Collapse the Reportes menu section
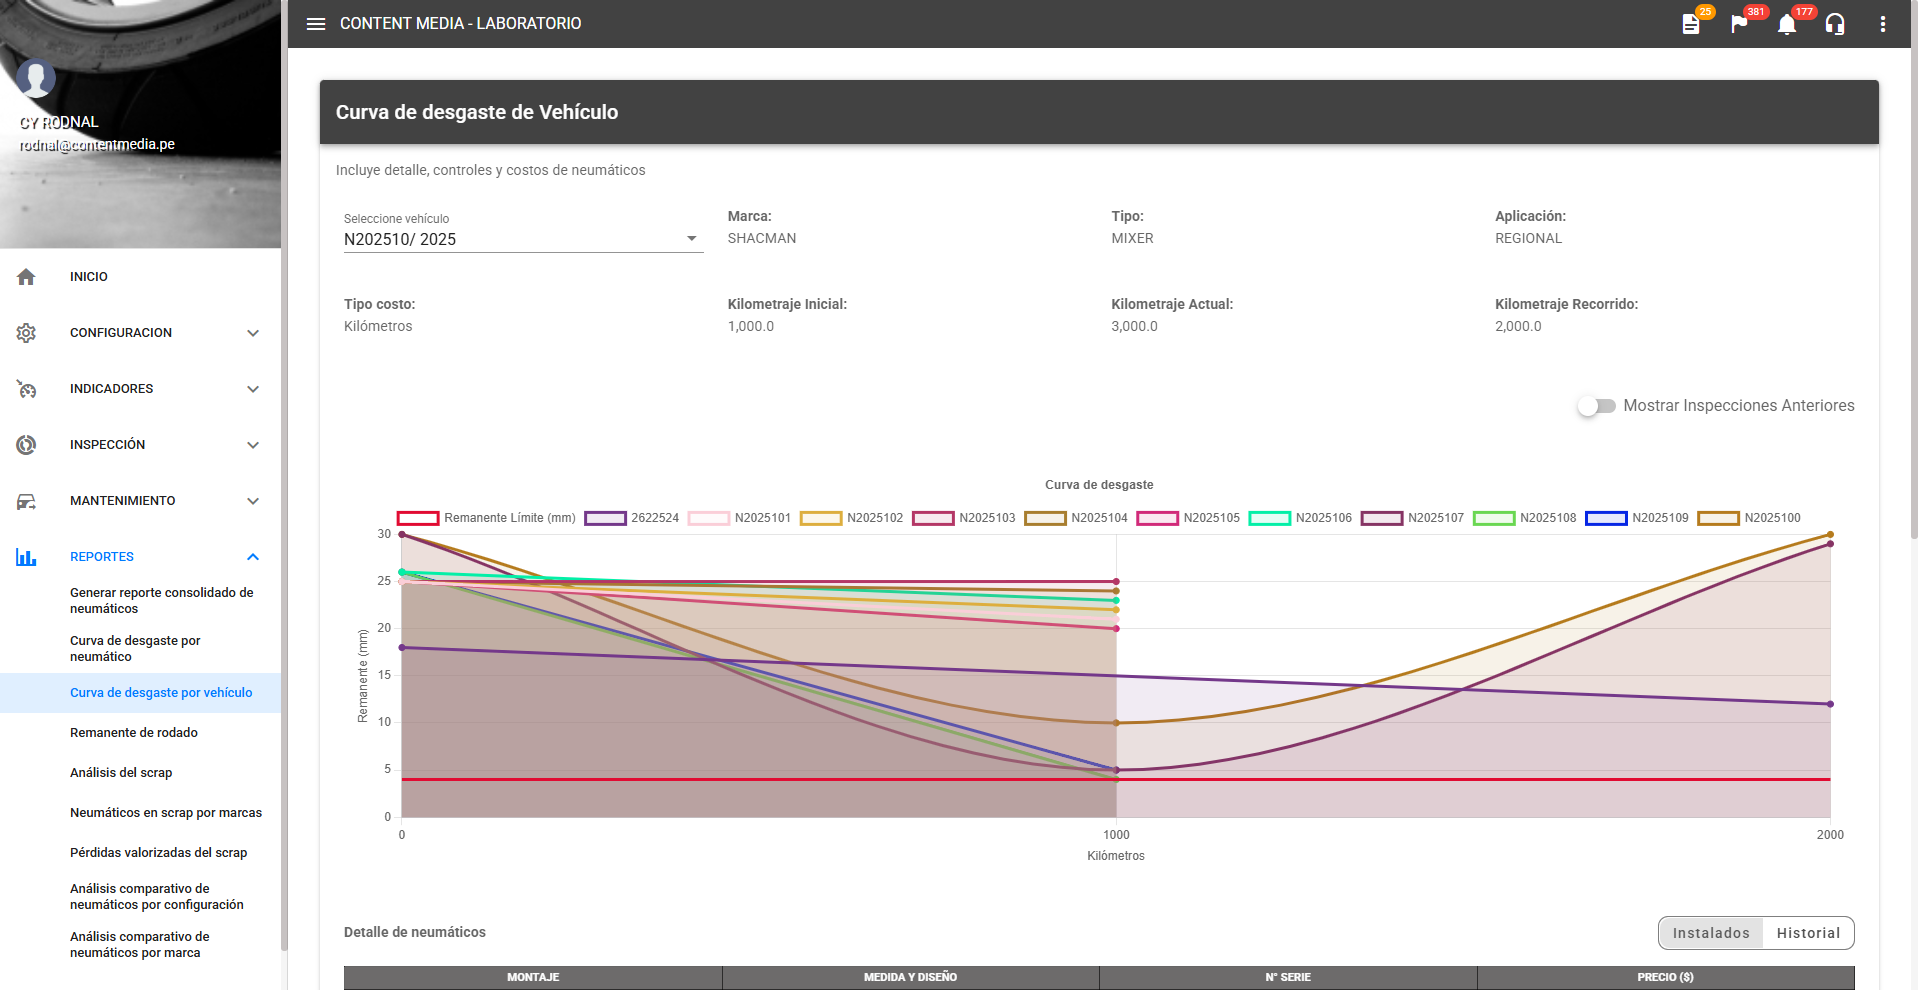 (253, 557)
